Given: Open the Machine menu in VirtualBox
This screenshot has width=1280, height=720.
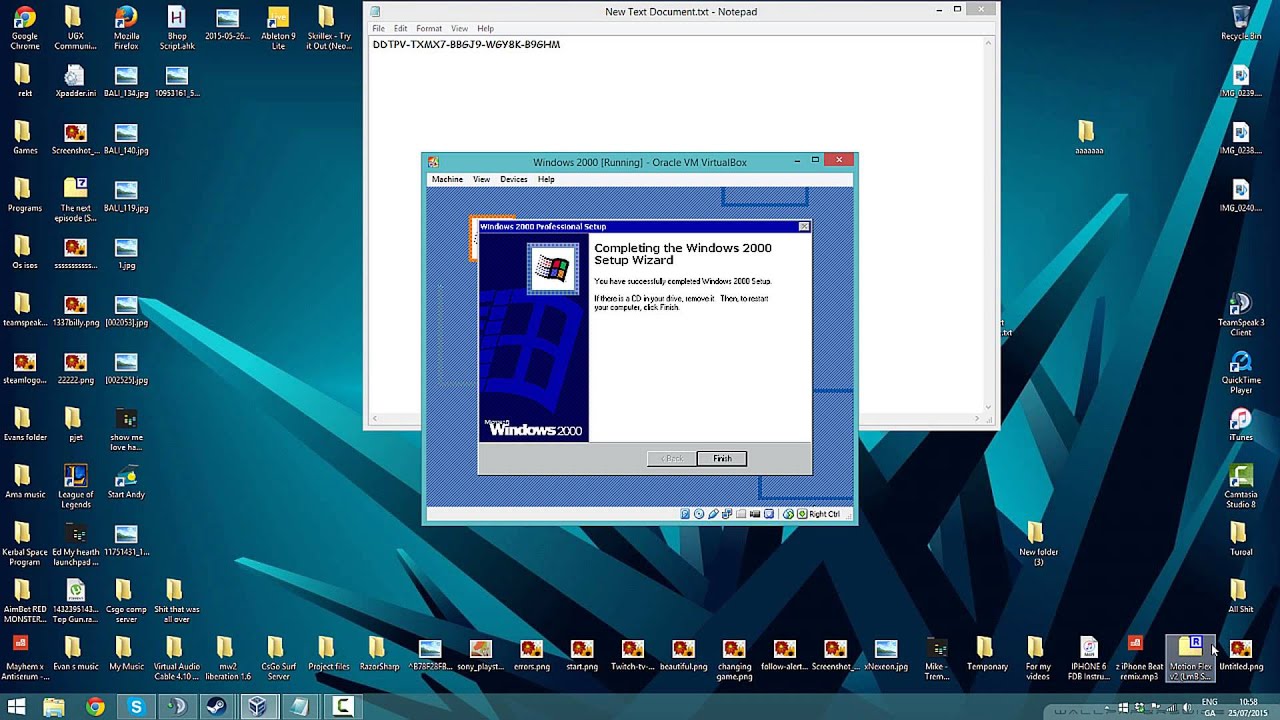Looking at the screenshot, I should 447,179.
